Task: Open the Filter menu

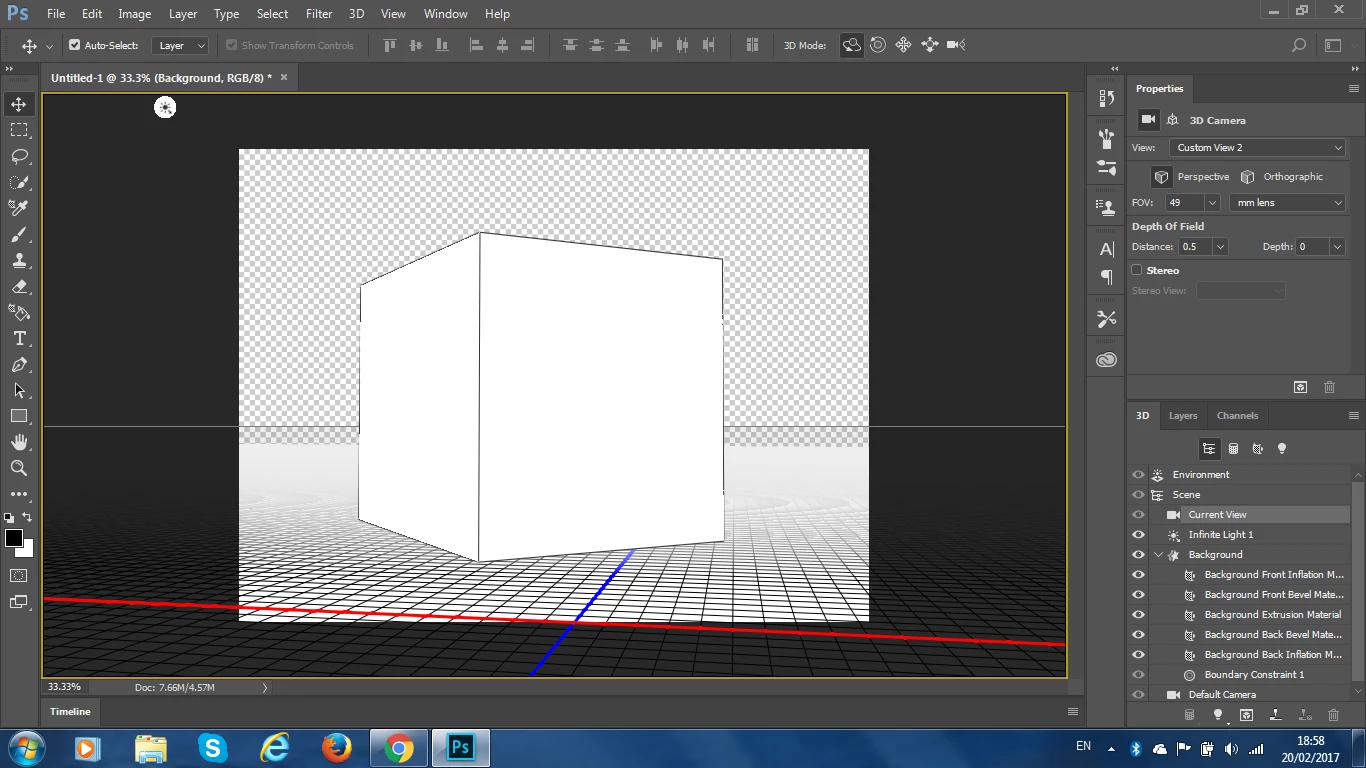Action: [319, 14]
